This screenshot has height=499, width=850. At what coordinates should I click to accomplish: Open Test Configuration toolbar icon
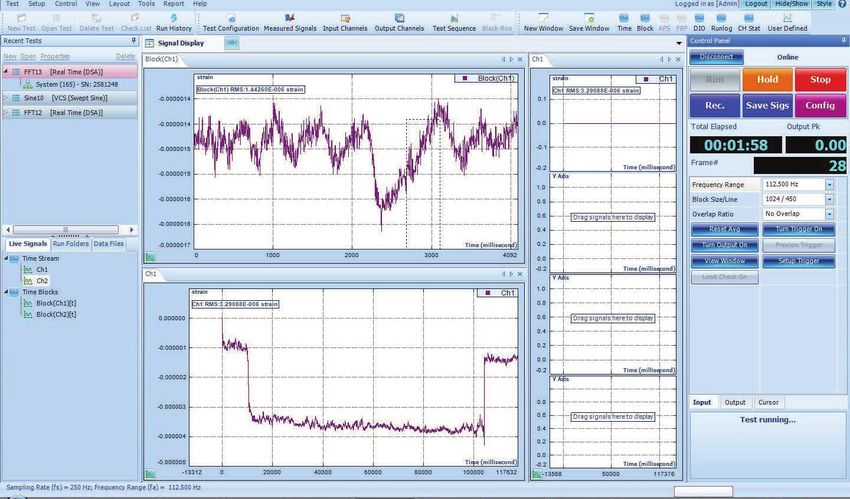point(231,23)
